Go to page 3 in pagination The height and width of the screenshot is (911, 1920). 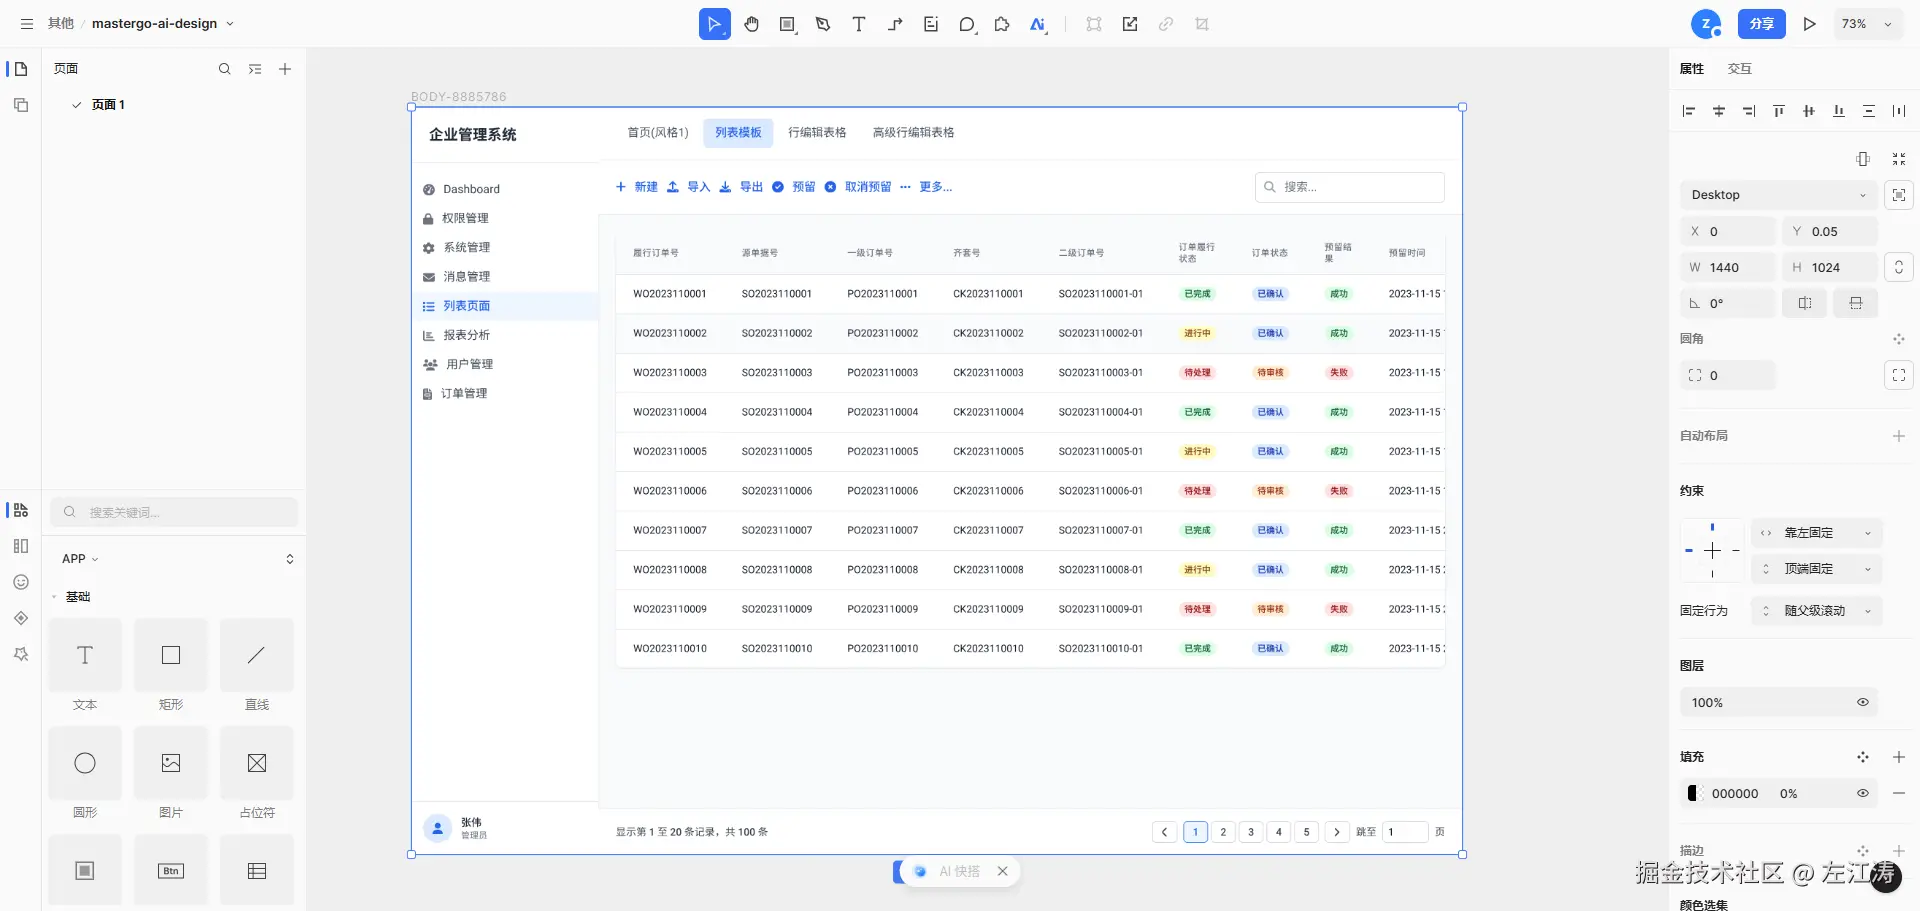point(1251,832)
